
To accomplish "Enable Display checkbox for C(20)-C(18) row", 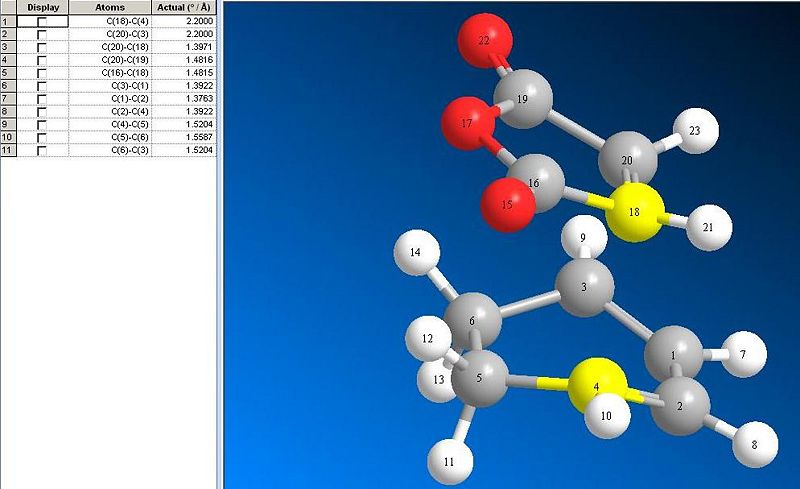I will [42, 47].
